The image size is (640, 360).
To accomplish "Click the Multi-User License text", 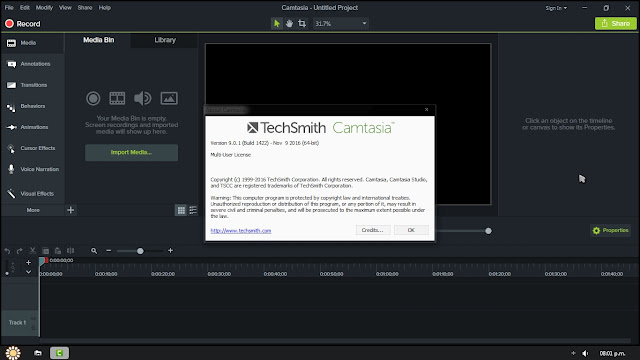I will click(231, 155).
